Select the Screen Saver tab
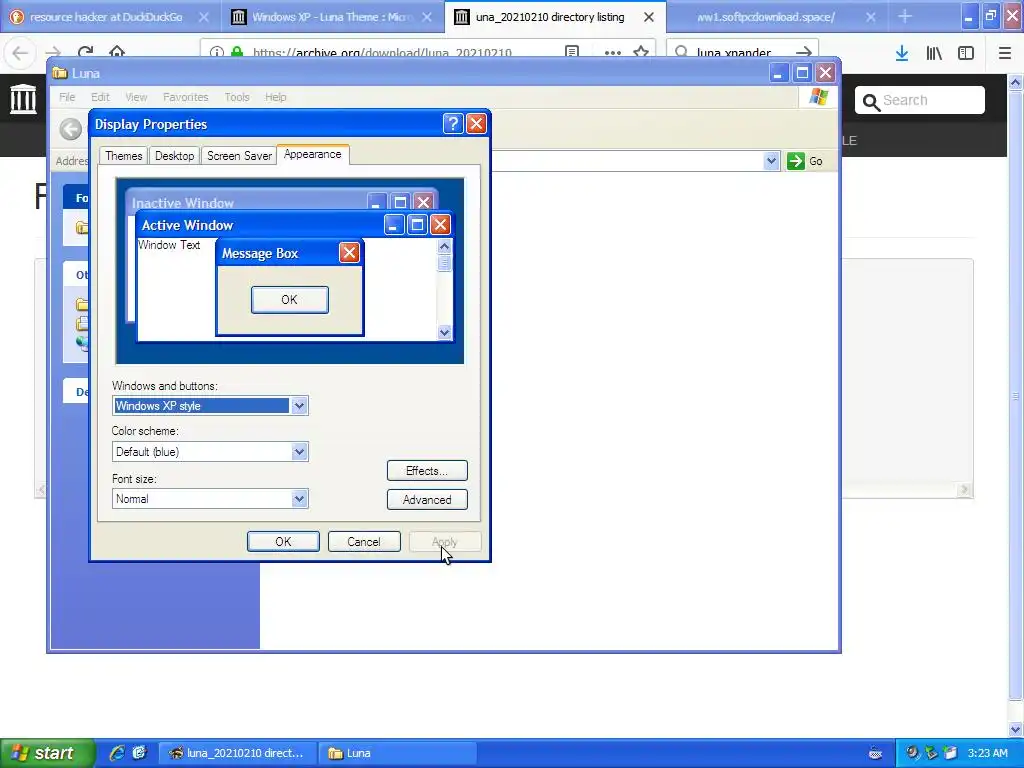The image size is (1024, 768). coord(239,156)
